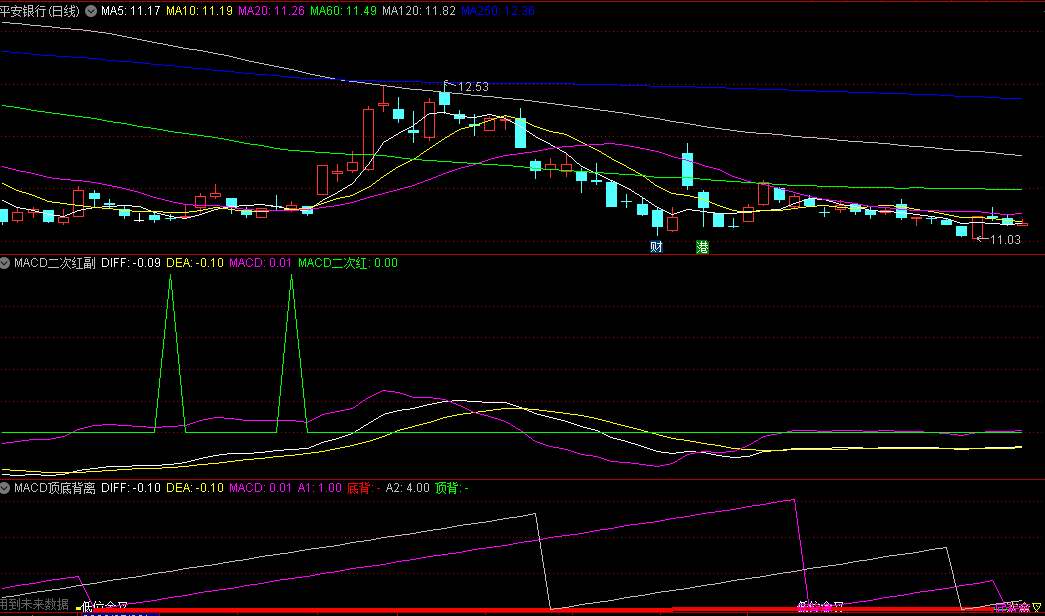Click the A1: 1.00 value
The height and width of the screenshot is (616, 1045).
point(319,487)
